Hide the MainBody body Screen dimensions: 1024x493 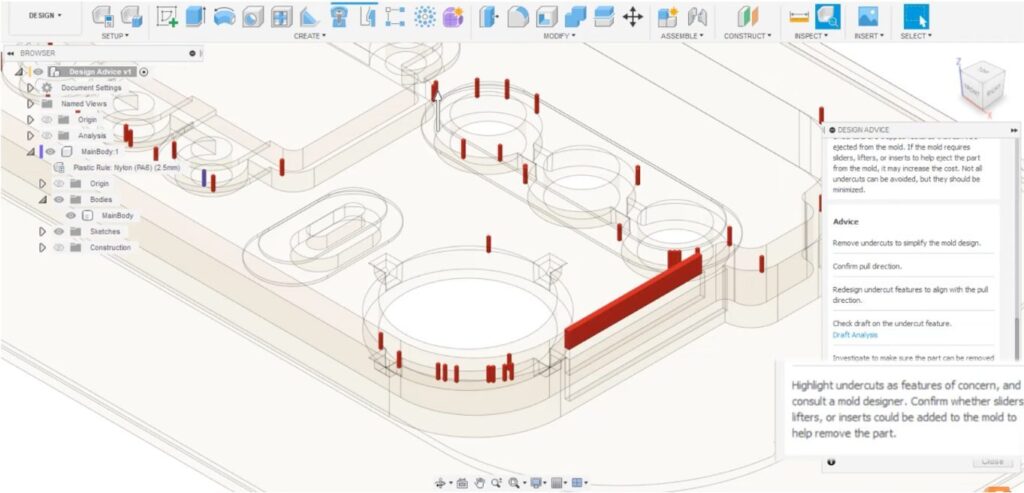click(x=71, y=215)
